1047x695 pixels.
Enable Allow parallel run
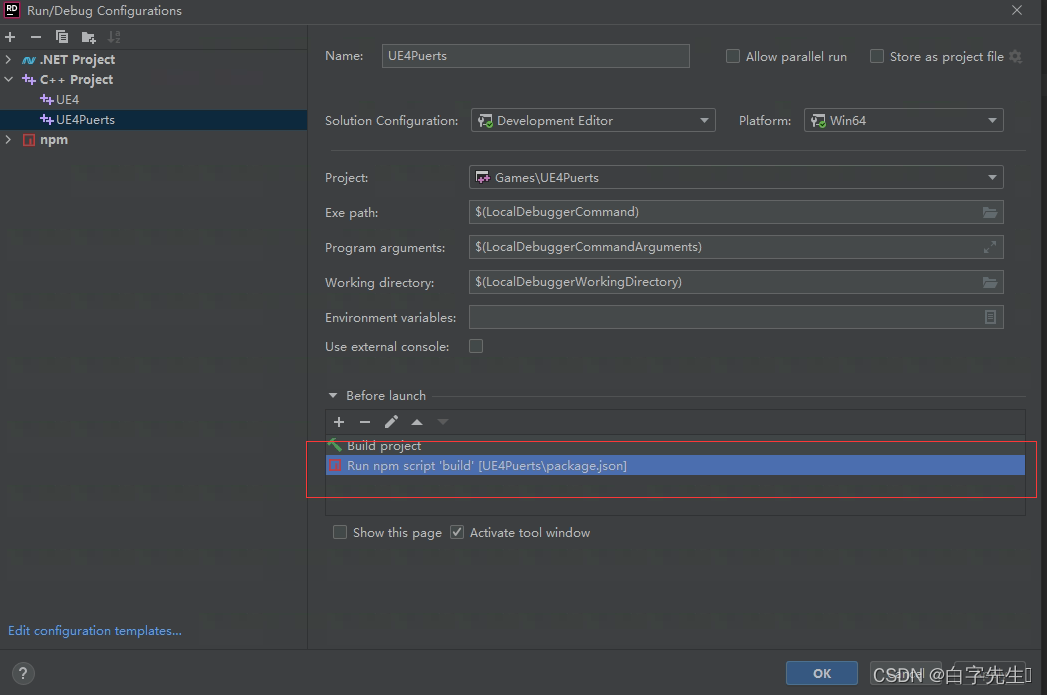point(732,56)
